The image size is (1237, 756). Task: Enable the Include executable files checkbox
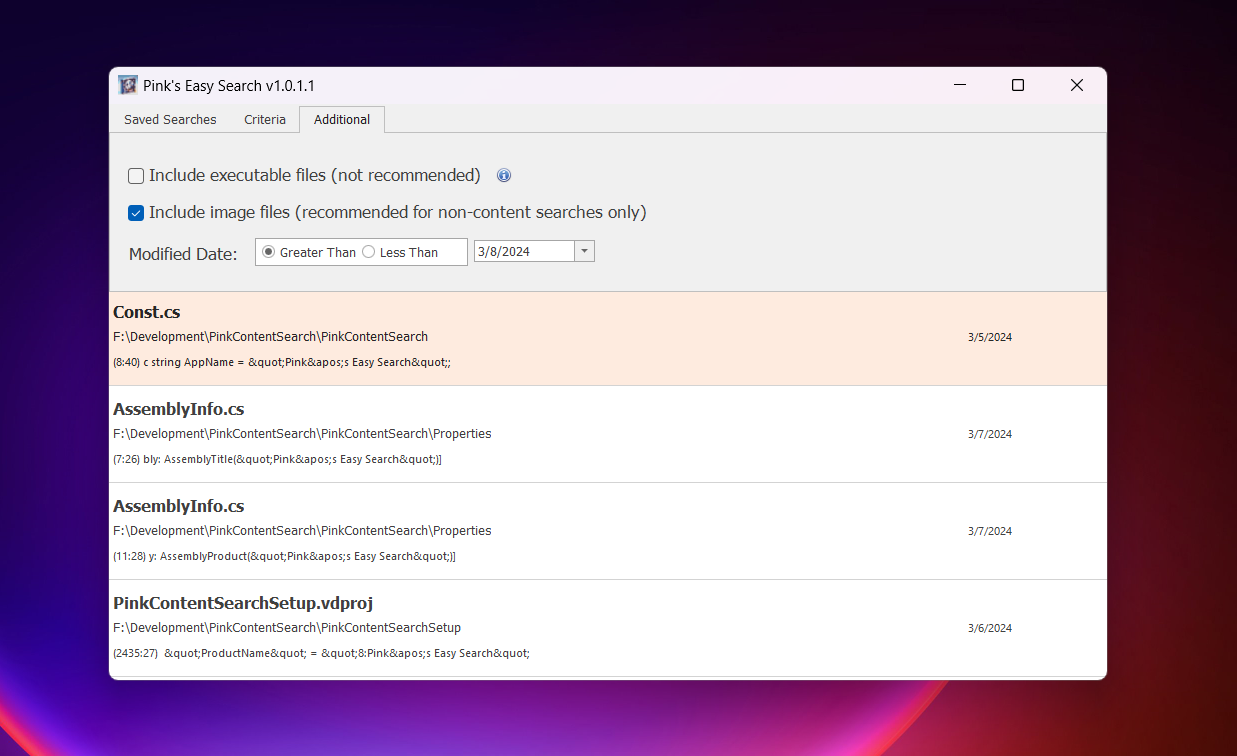(x=136, y=176)
